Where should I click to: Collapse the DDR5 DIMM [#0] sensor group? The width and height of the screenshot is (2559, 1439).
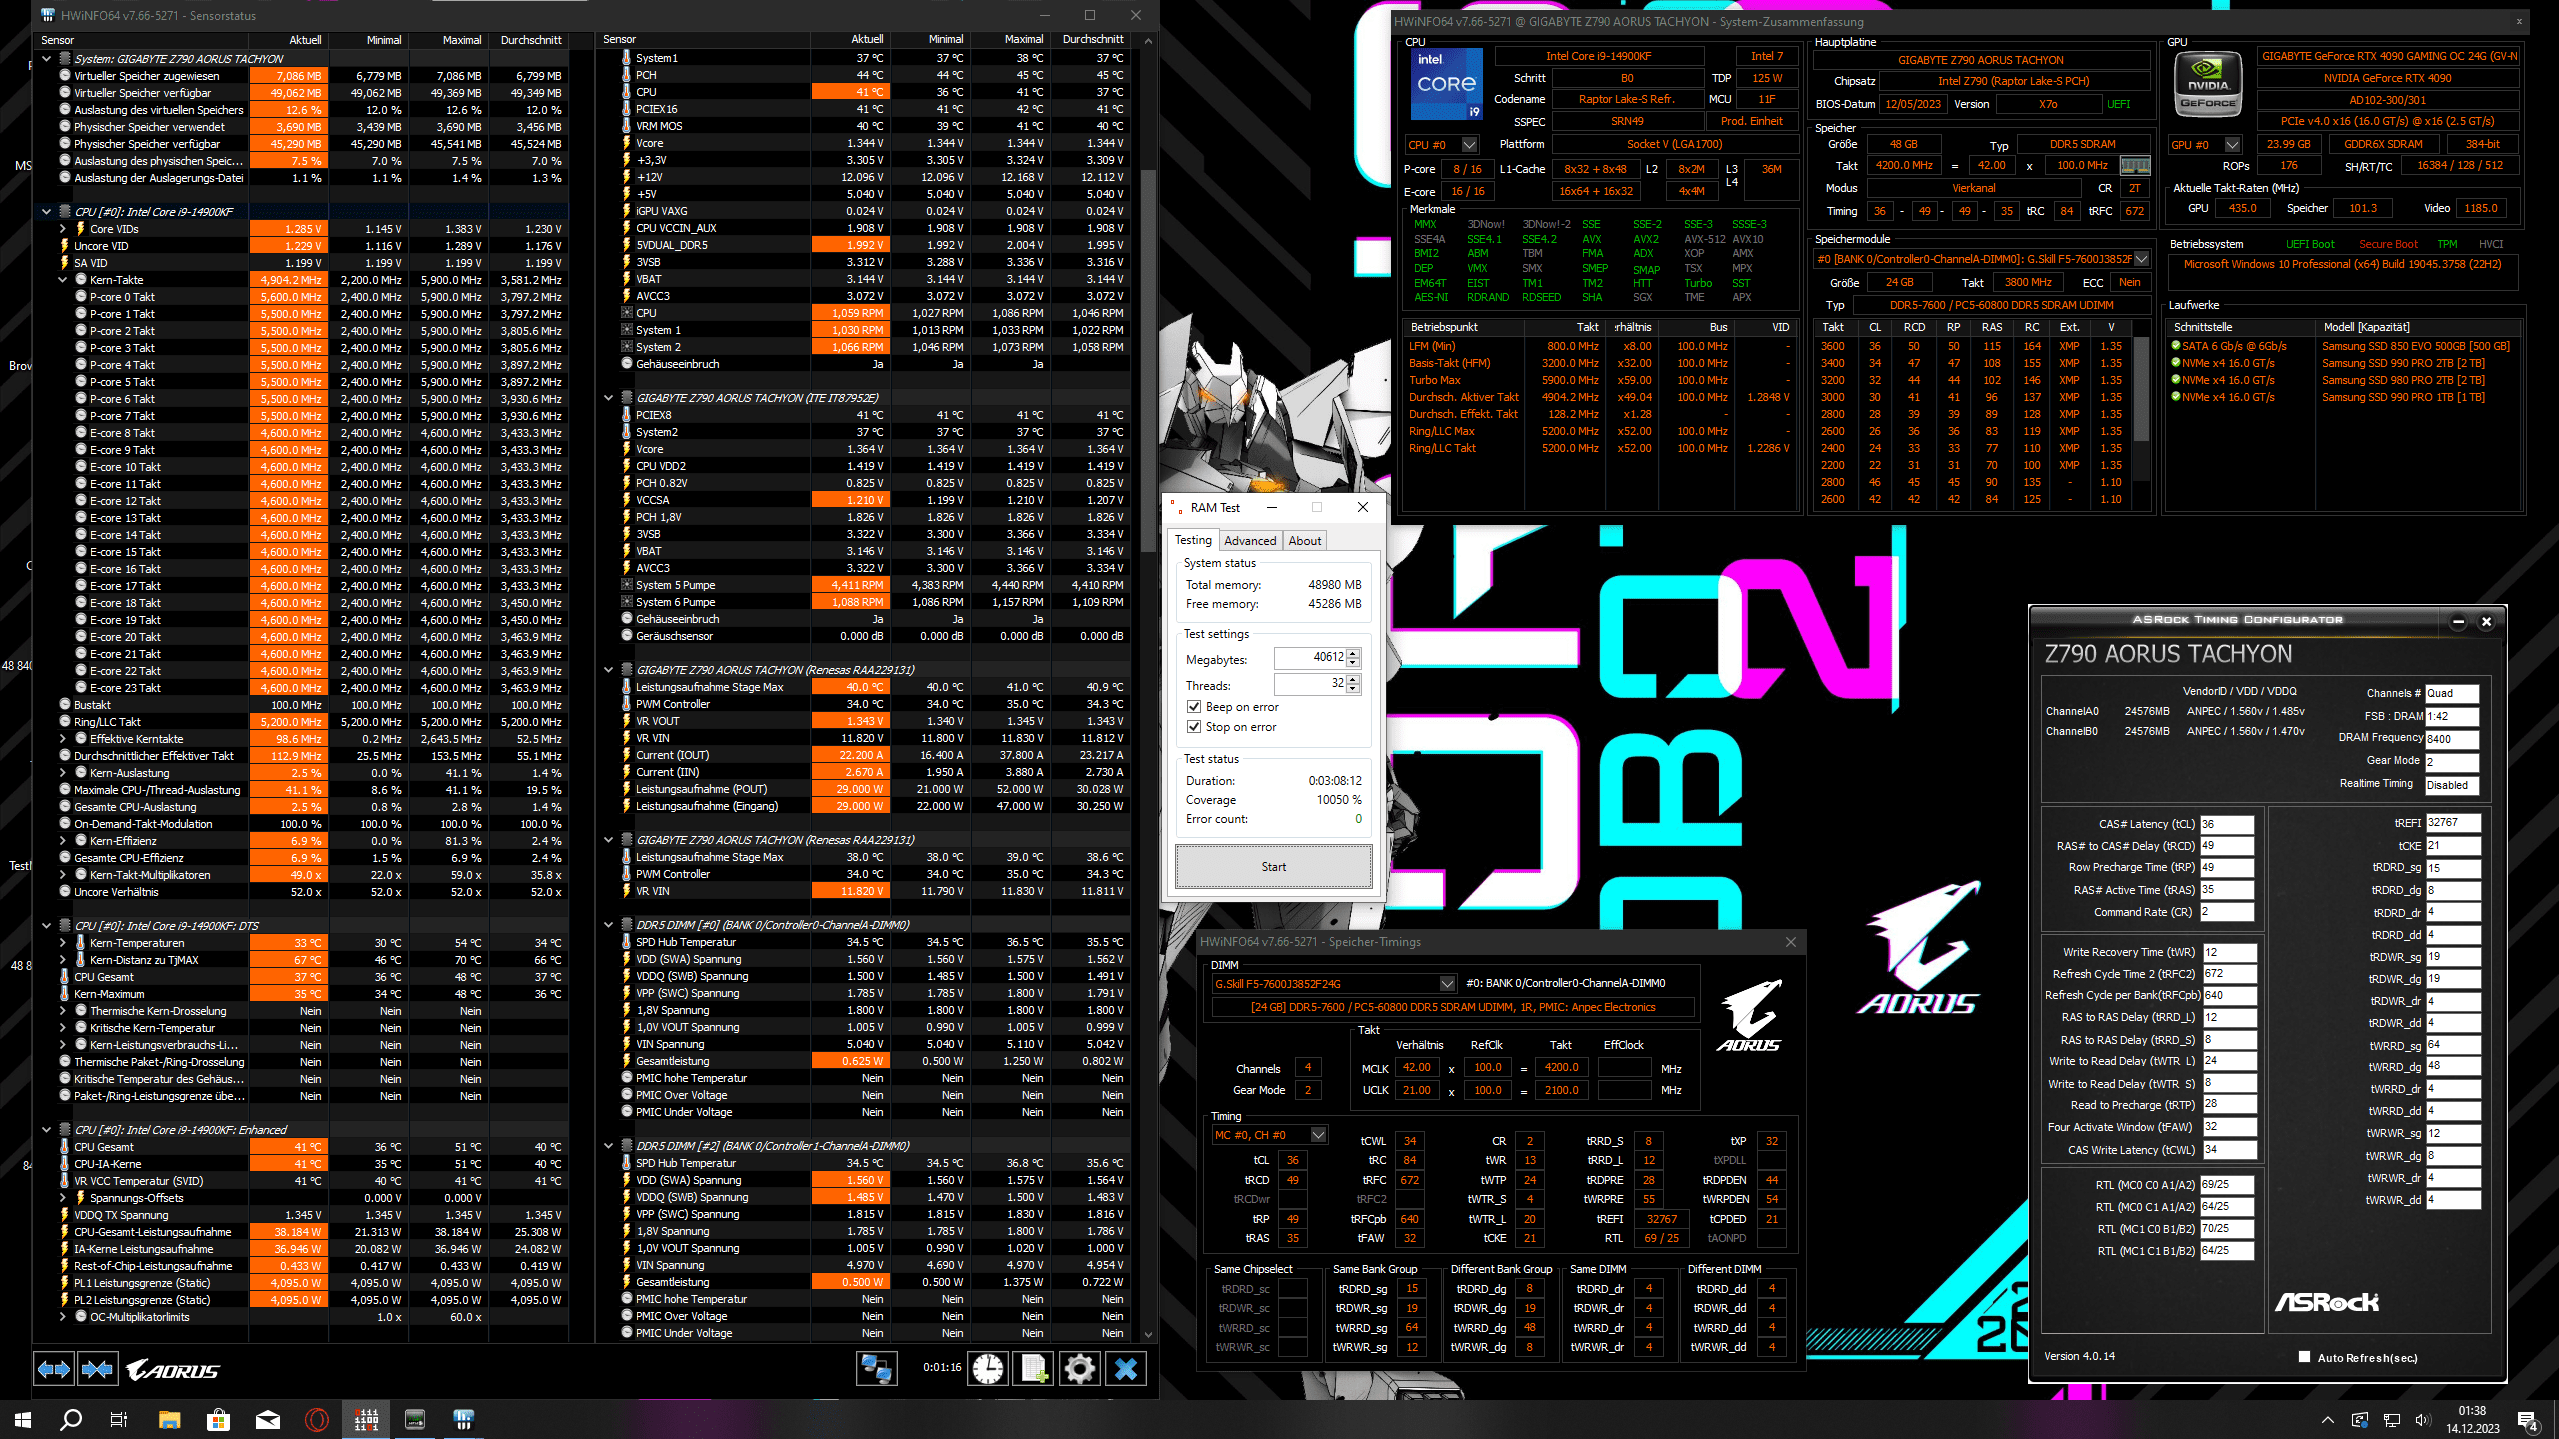pyautogui.click(x=609, y=925)
